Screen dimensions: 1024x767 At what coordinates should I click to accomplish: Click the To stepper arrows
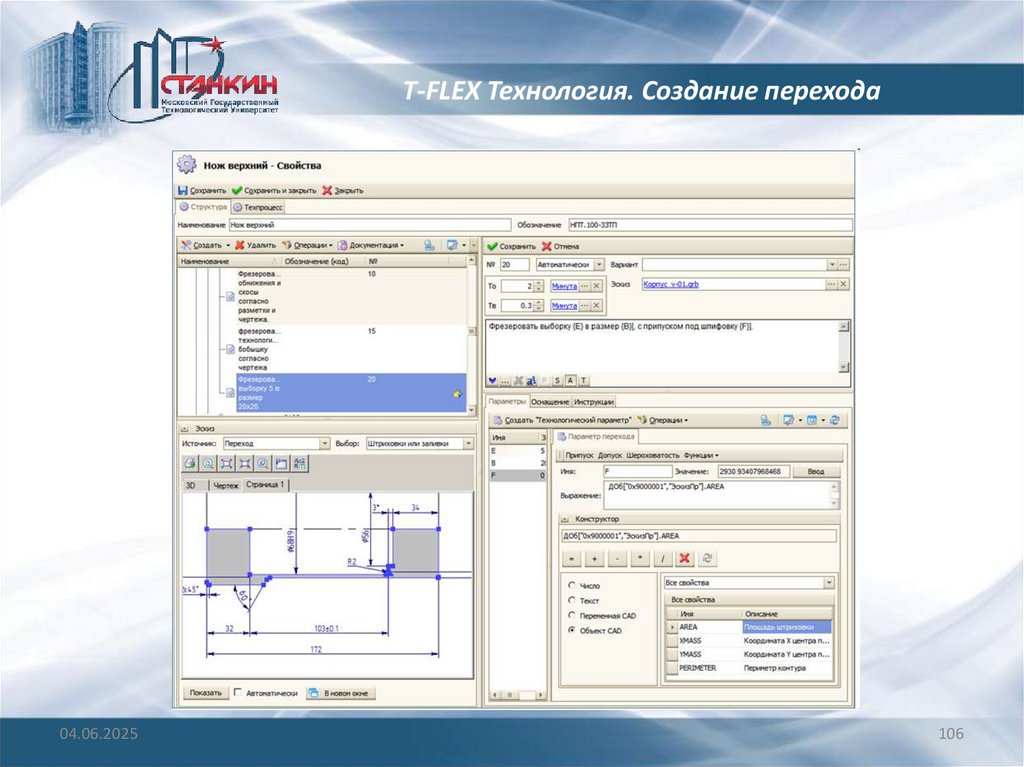[538, 286]
